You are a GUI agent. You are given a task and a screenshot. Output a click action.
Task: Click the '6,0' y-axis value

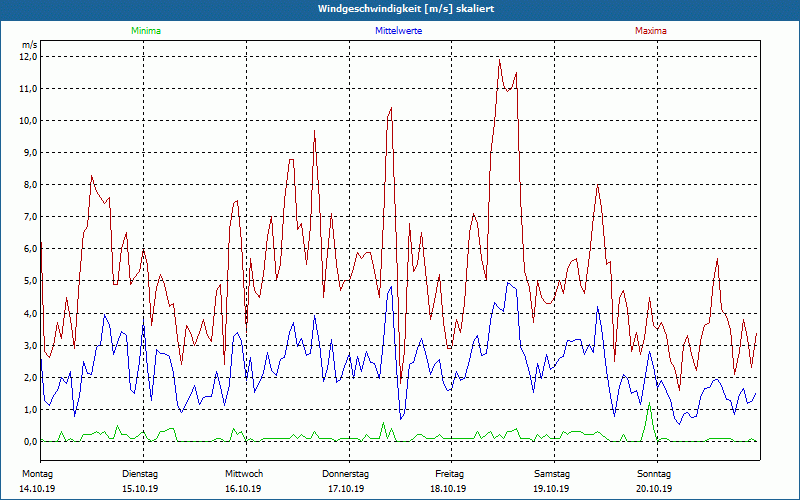[x=30, y=249]
